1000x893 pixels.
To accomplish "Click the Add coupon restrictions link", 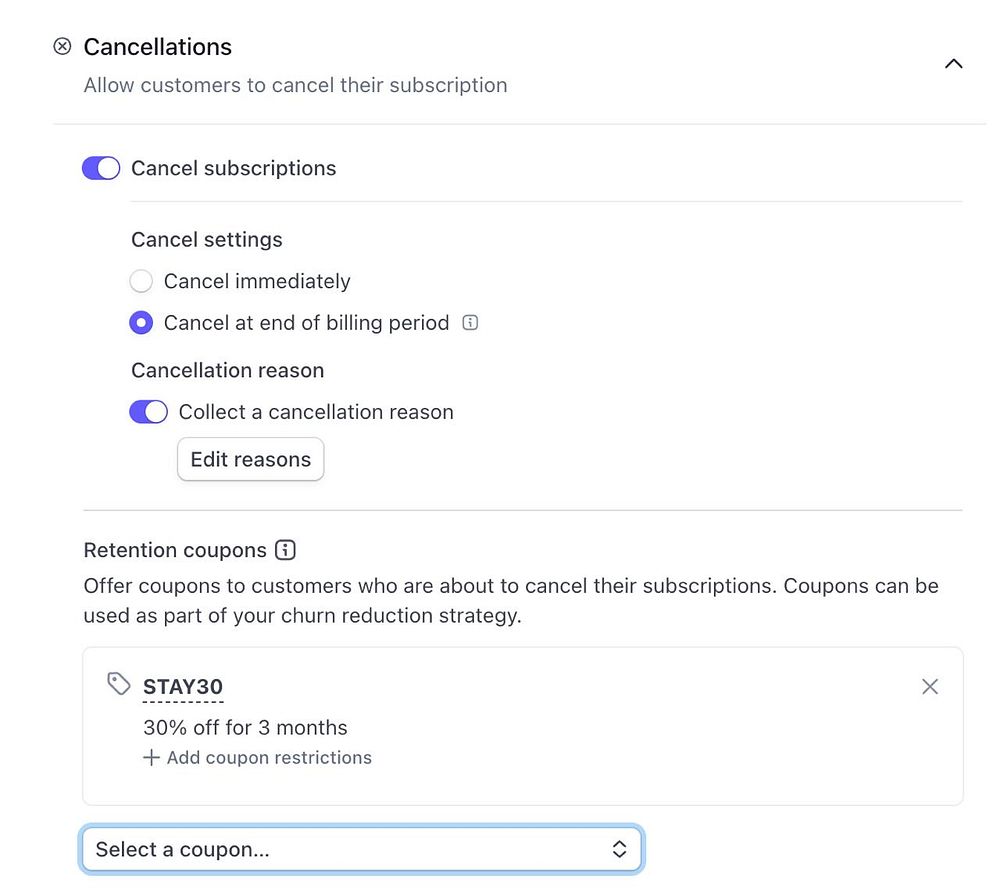I will pyautogui.click(x=269, y=758).
